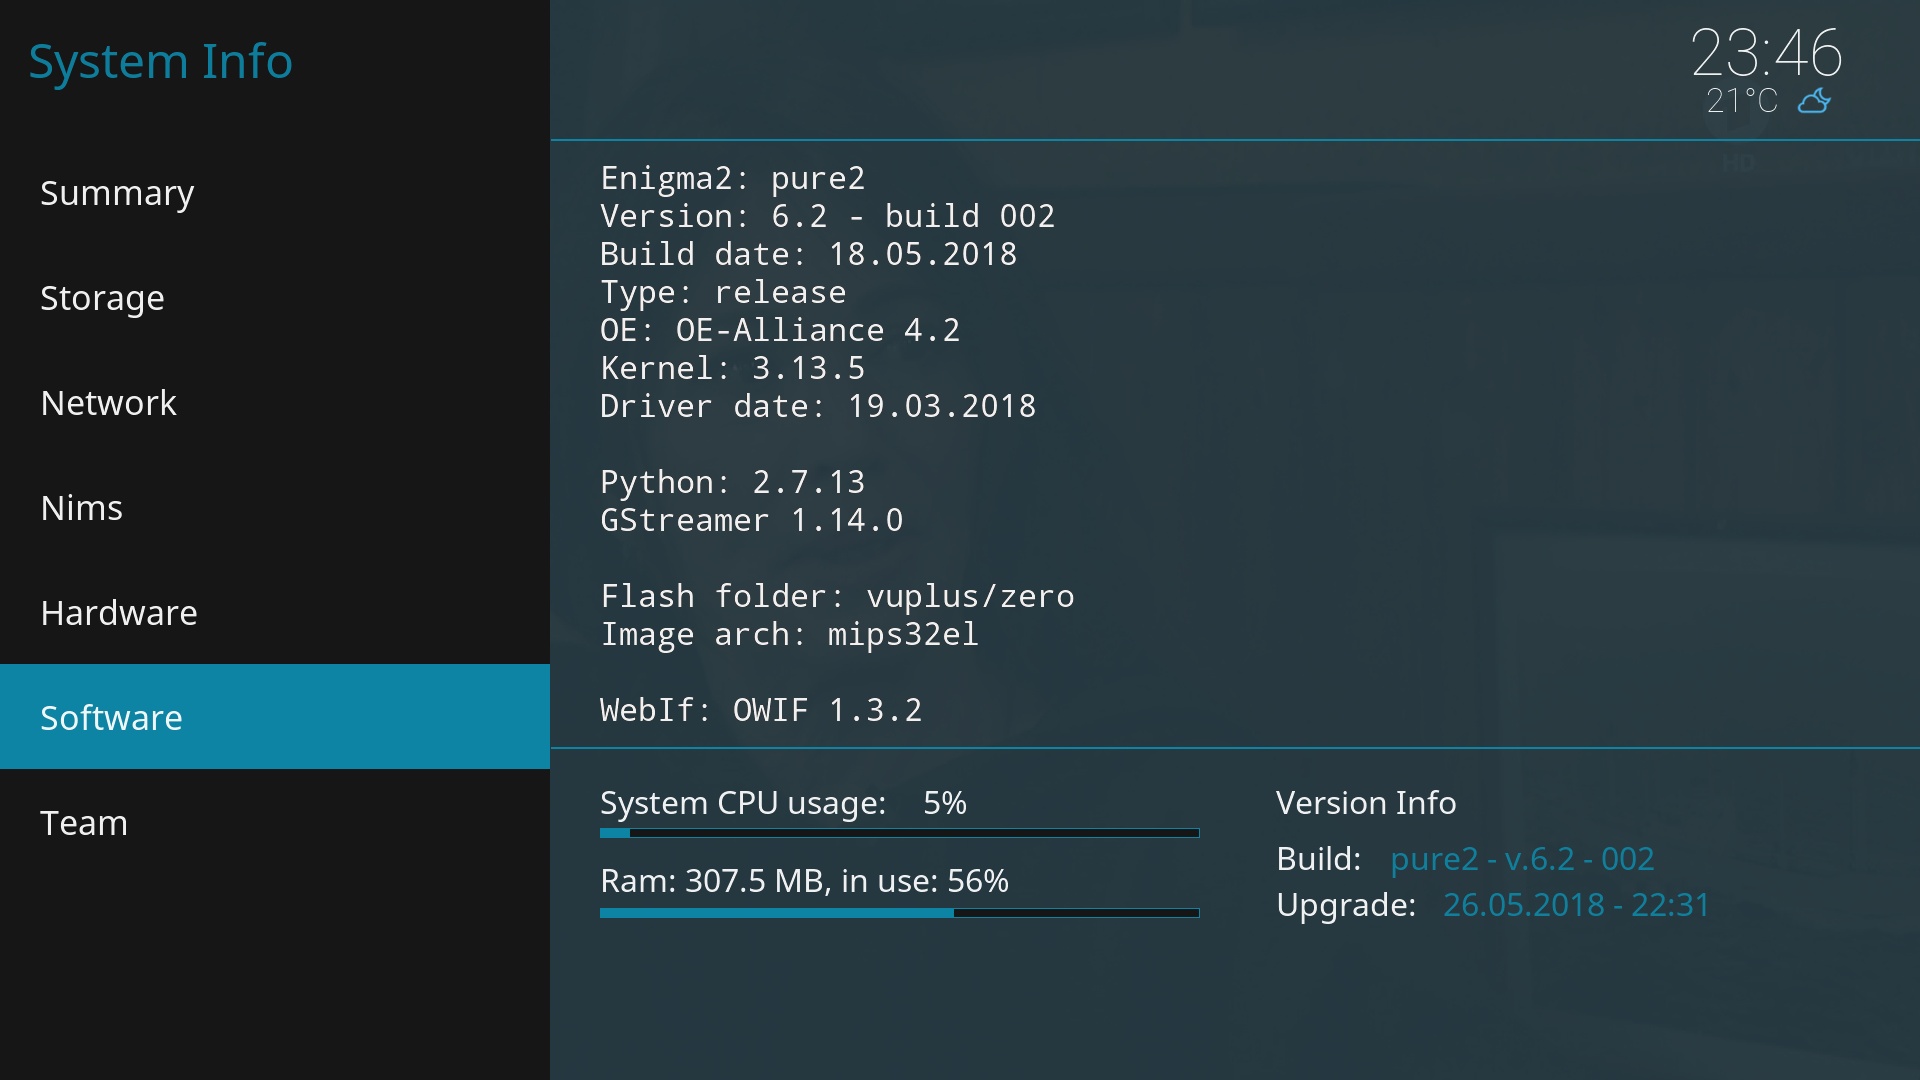Viewport: 1920px width, 1080px height.
Task: Click the 'WebIf: OWIF 1.3.2' line
Action: click(761, 710)
